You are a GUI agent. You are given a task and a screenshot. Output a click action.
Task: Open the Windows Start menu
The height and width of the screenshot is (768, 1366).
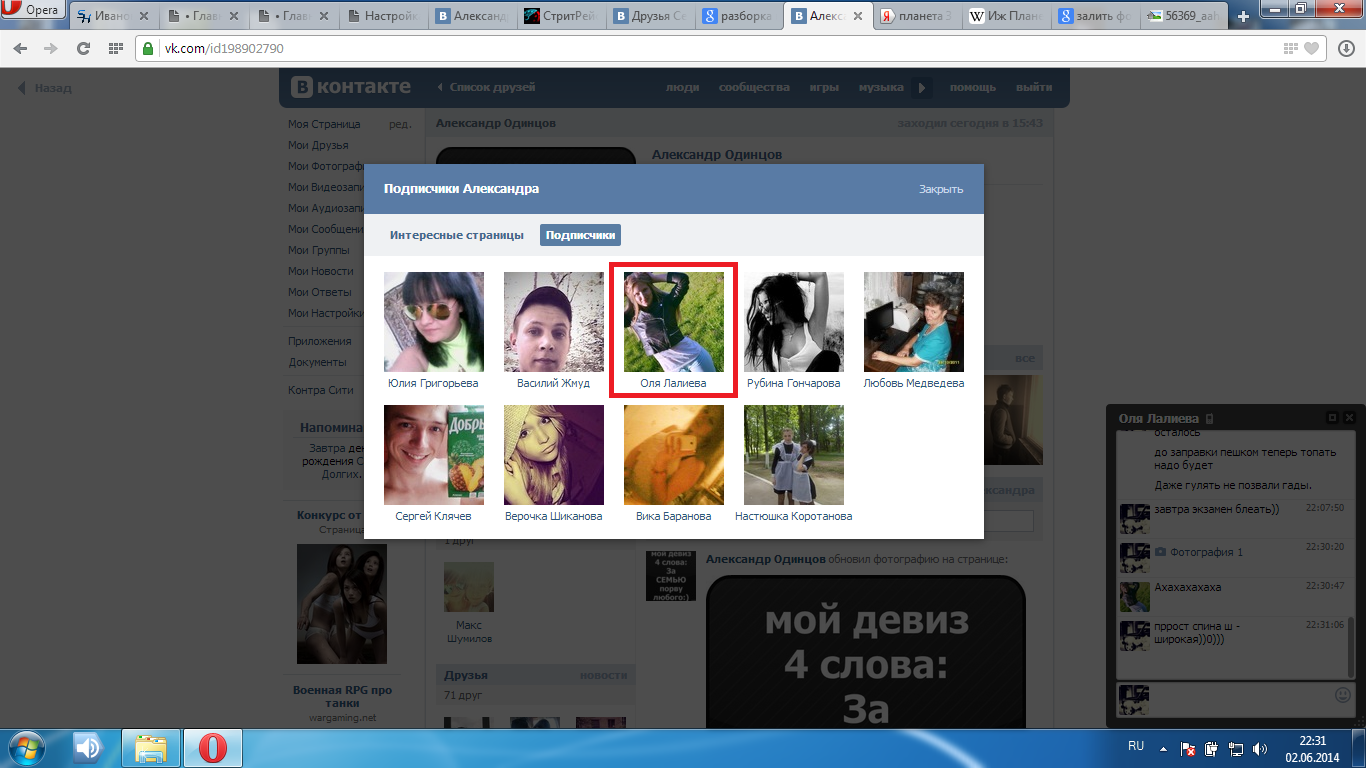coord(26,748)
